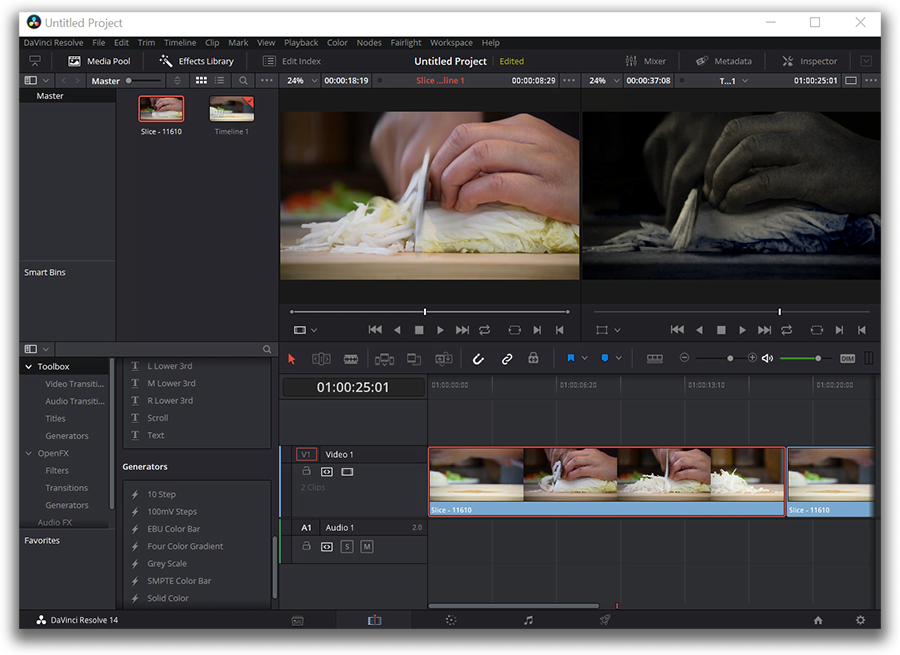The height and width of the screenshot is (655, 900).
Task: Open the Fairlight menu
Action: [406, 43]
